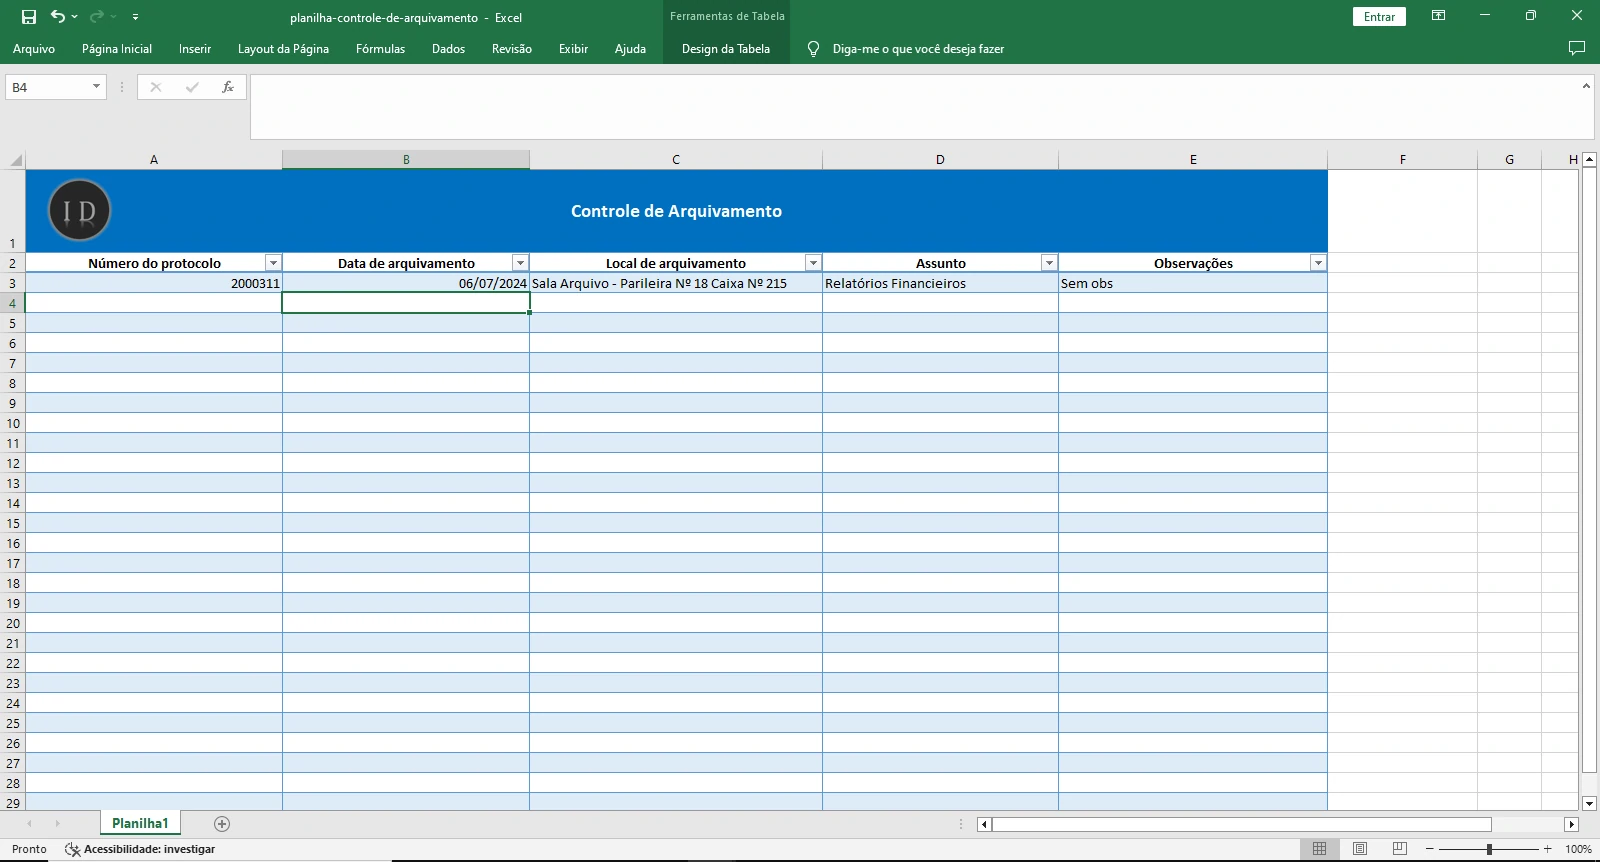
Task: Click the cancel X icon in formula bar
Action: click(156, 87)
